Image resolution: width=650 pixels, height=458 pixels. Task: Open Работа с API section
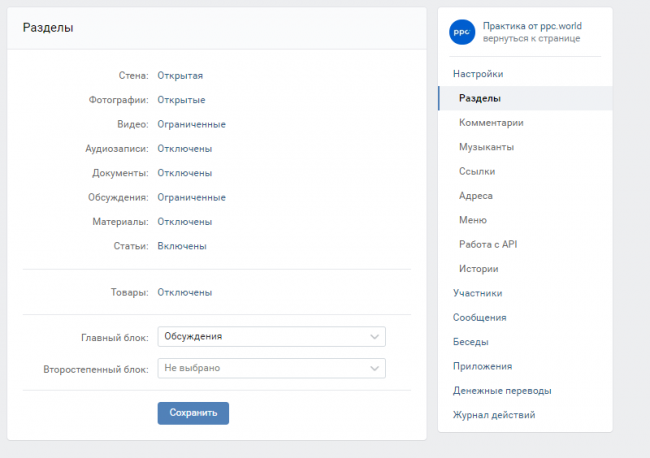coord(488,244)
